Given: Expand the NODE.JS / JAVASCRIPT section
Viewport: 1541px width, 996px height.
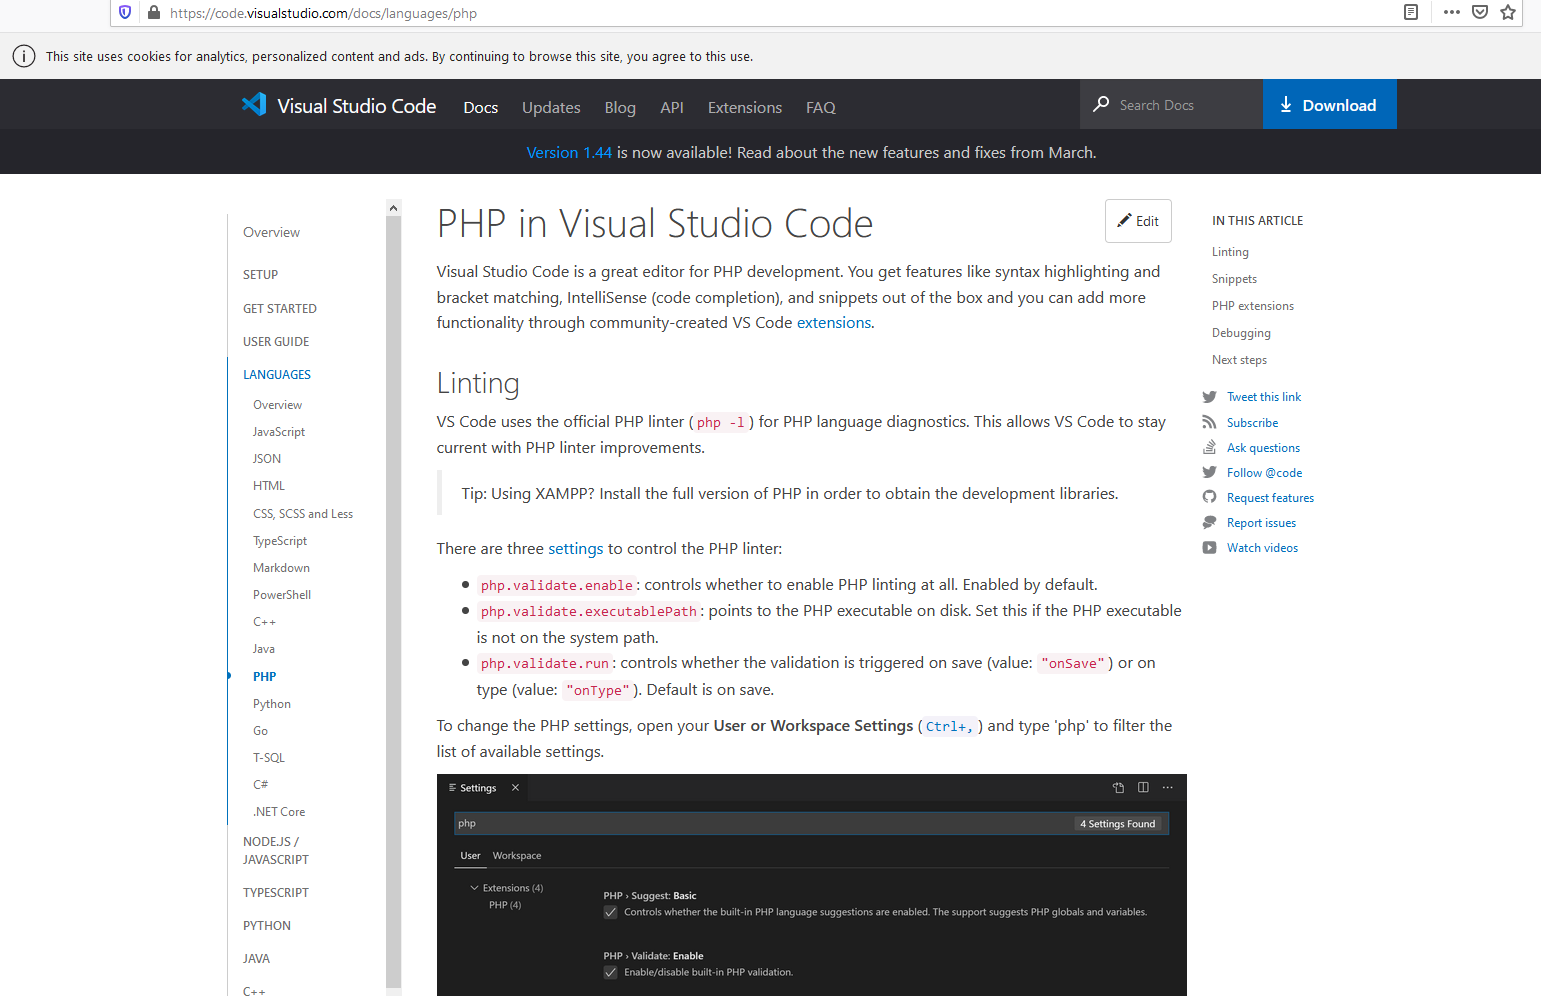Looking at the screenshot, I should click(x=276, y=851).
